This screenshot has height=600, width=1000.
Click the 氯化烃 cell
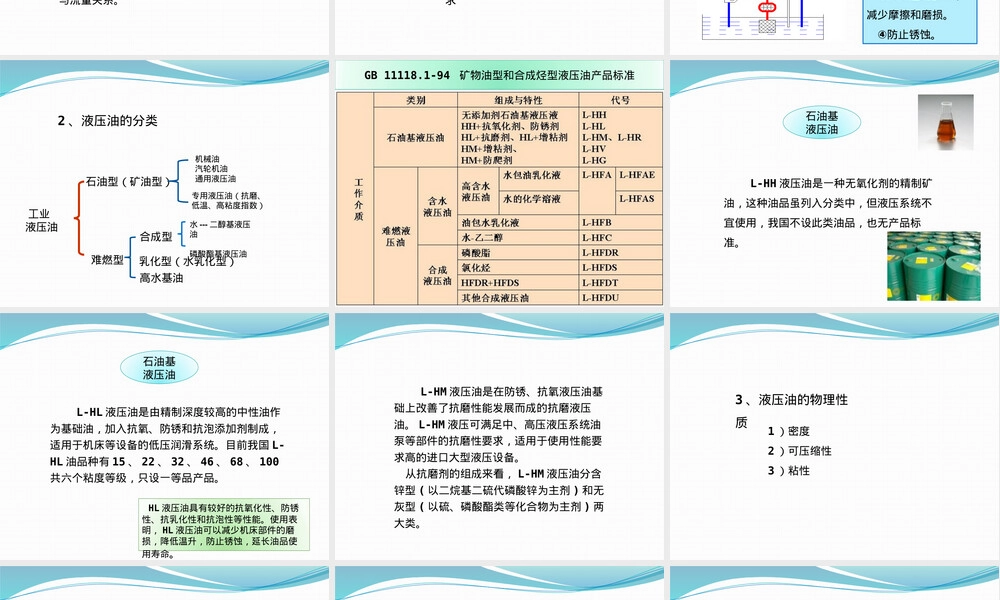(518, 268)
